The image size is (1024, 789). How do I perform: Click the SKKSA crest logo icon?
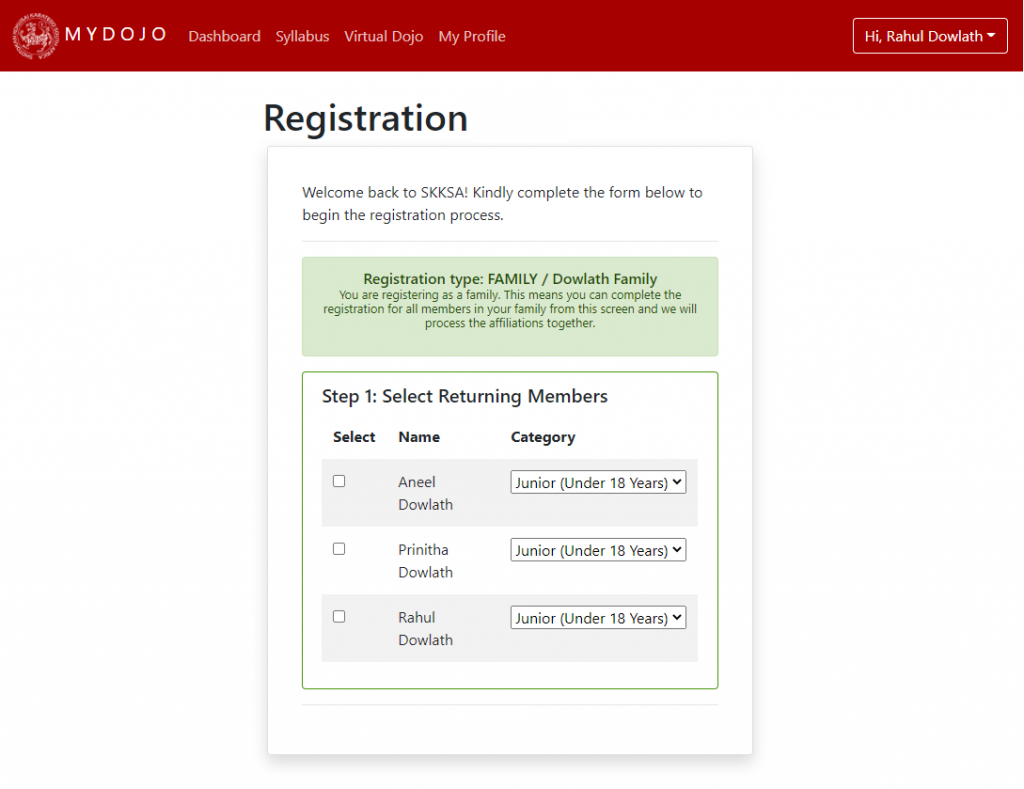point(35,36)
